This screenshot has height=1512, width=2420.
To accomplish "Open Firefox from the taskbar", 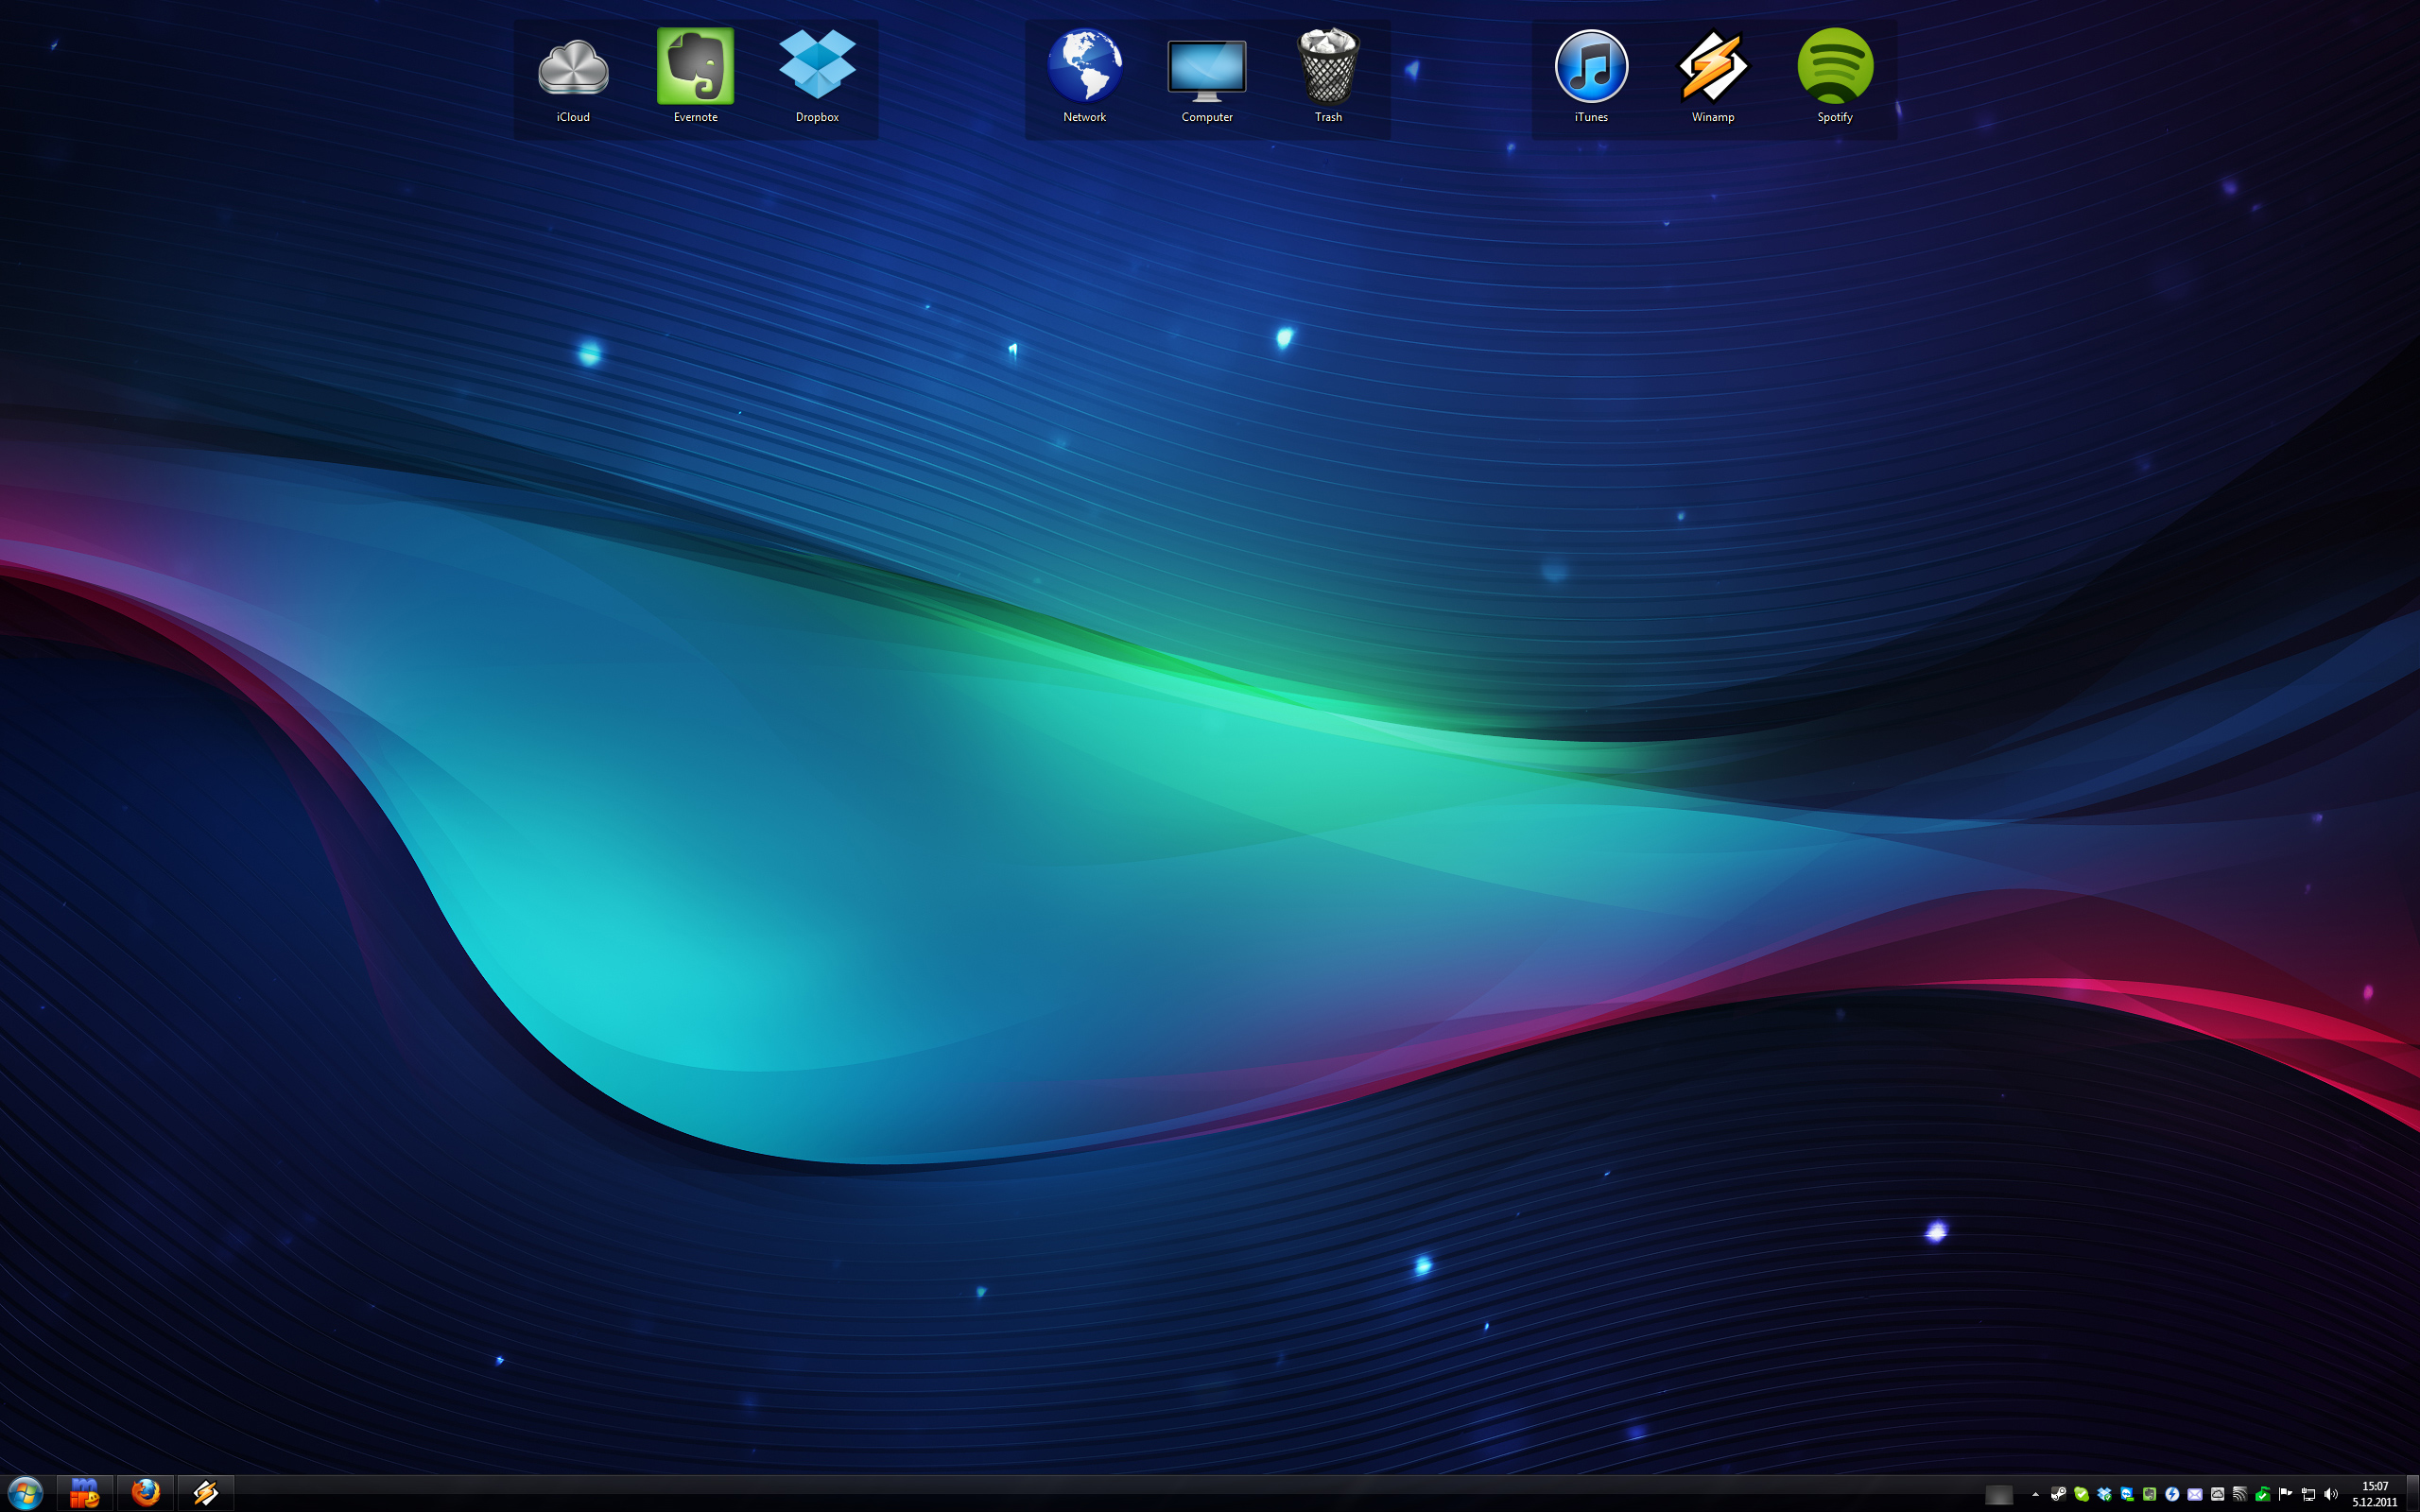I will tap(146, 1494).
